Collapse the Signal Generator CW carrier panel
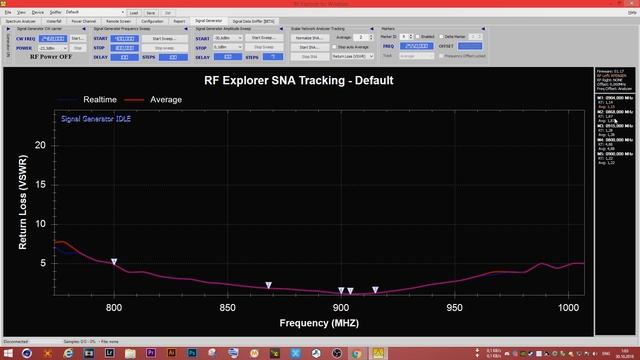This screenshot has width=640, height=360. pyautogui.click(x=84, y=29)
